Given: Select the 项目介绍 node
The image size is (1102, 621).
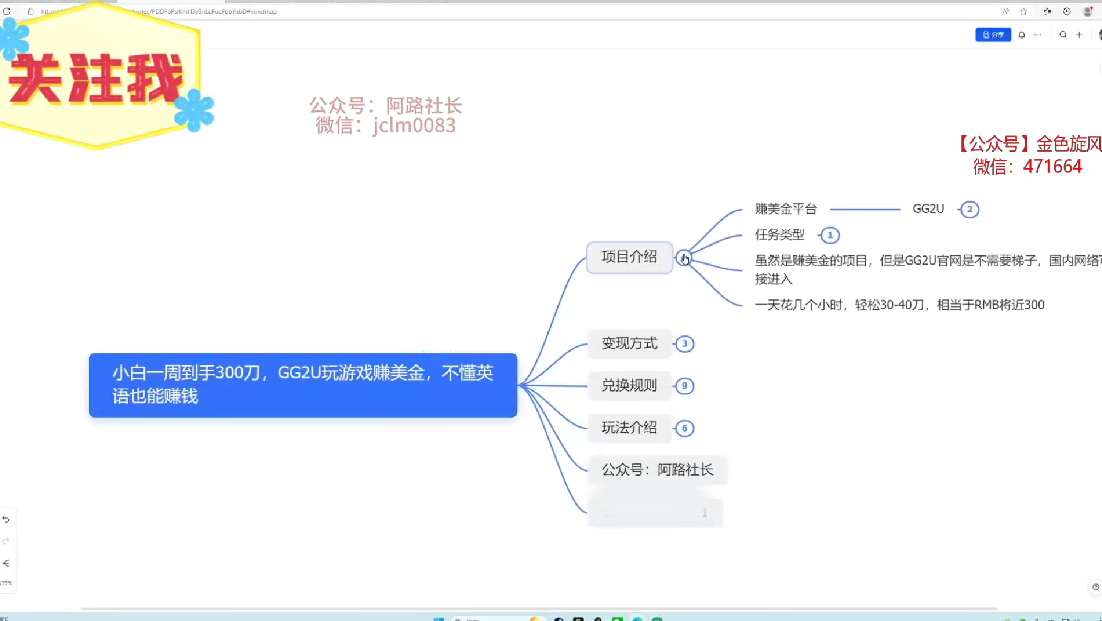Looking at the screenshot, I should tap(630, 257).
